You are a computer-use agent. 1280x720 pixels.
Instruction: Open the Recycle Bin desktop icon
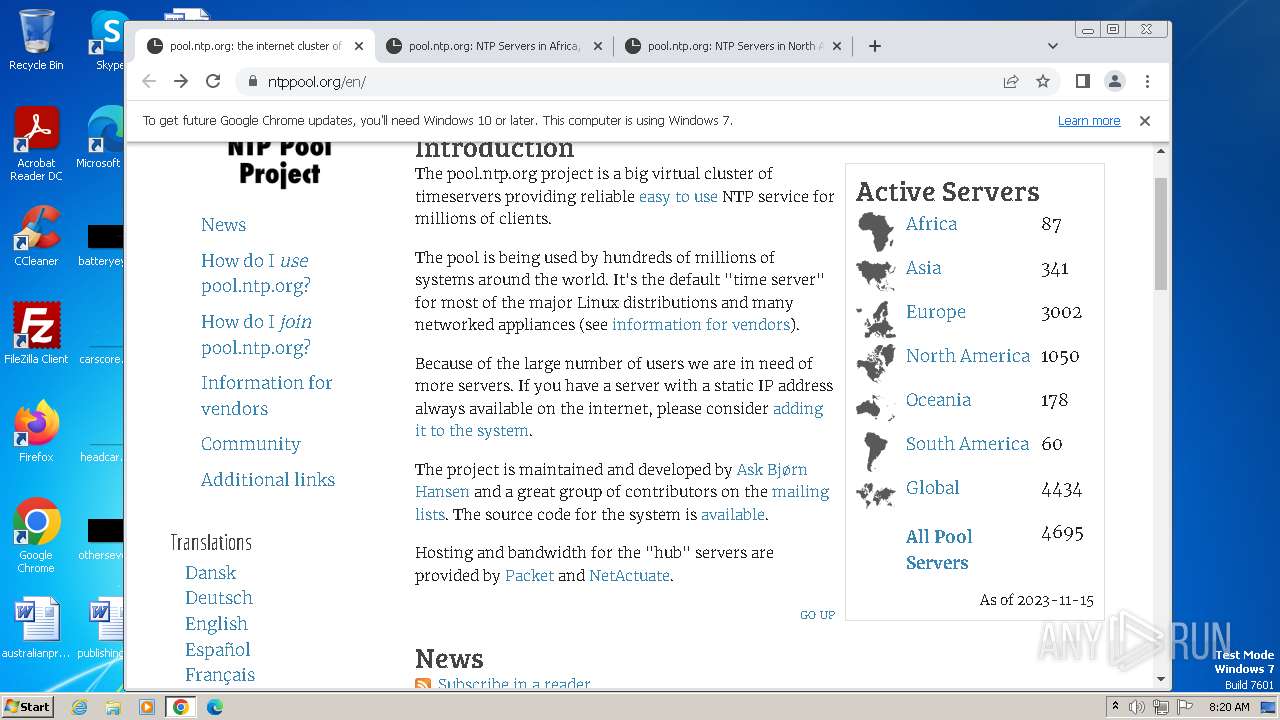36,40
